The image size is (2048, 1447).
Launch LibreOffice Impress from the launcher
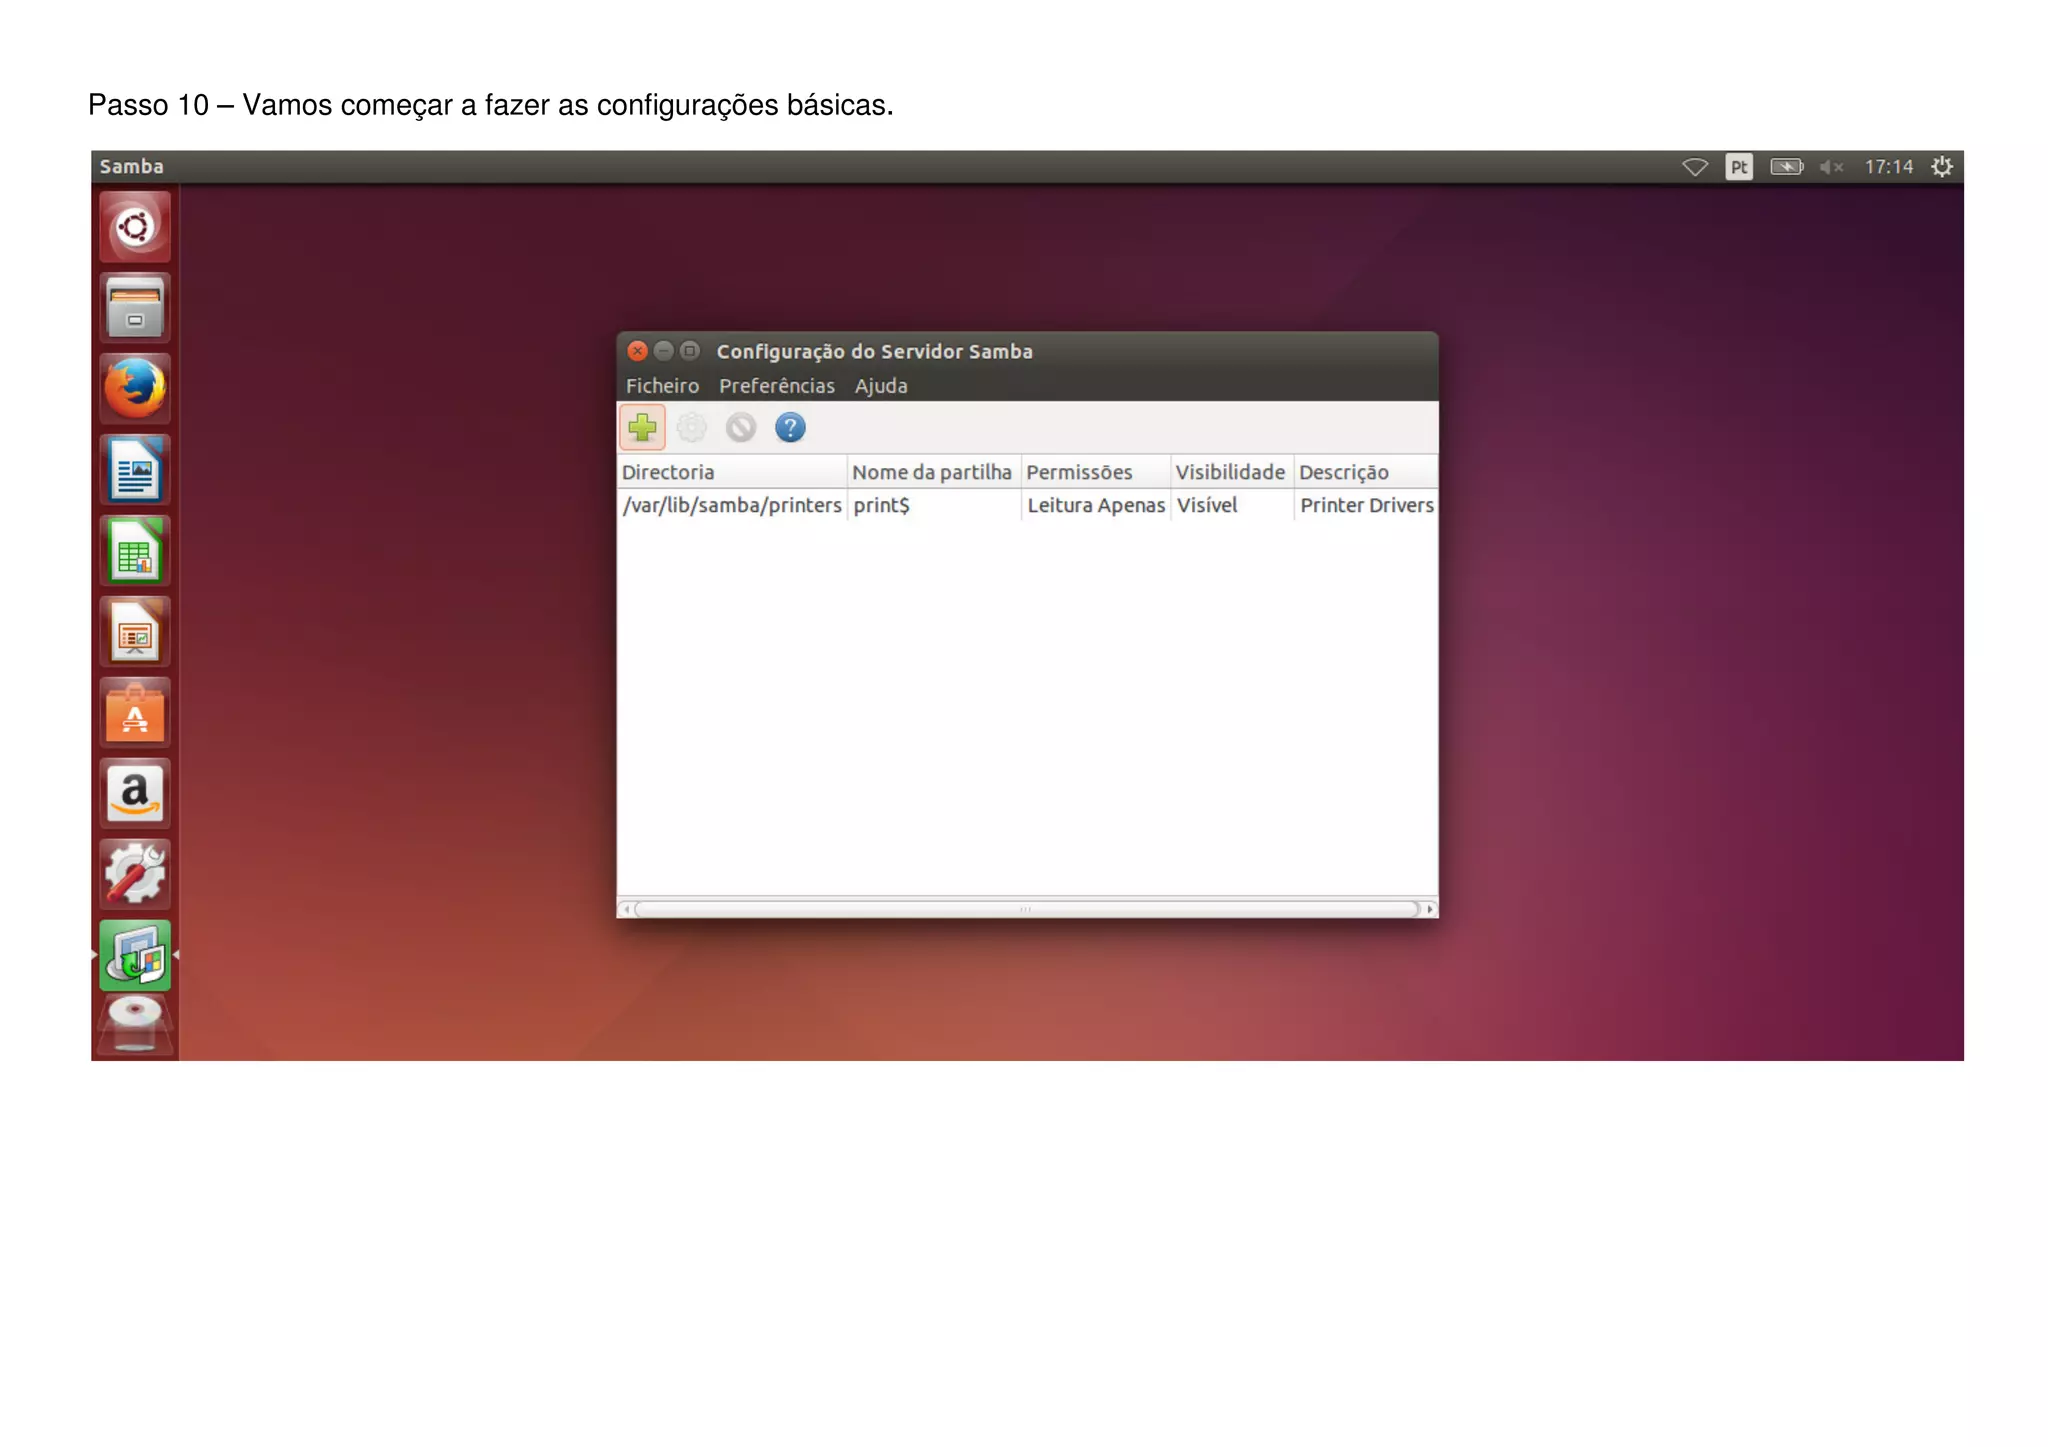pyautogui.click(x=135, y=632)
